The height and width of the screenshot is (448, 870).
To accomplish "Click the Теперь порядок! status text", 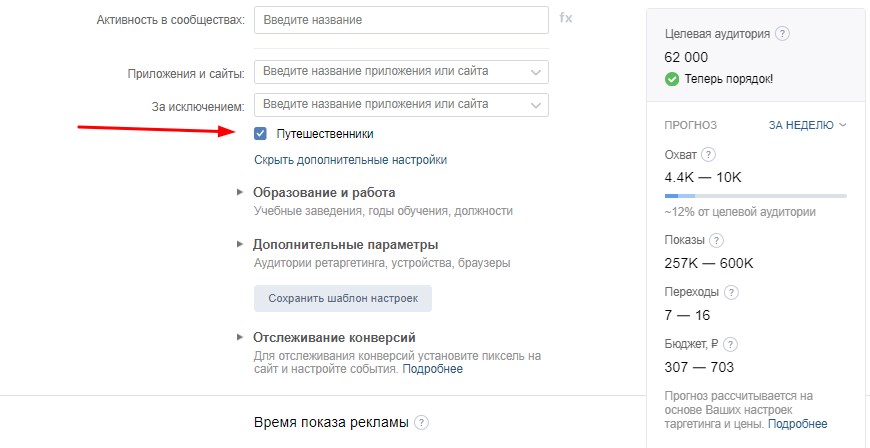I will point(729,79).
